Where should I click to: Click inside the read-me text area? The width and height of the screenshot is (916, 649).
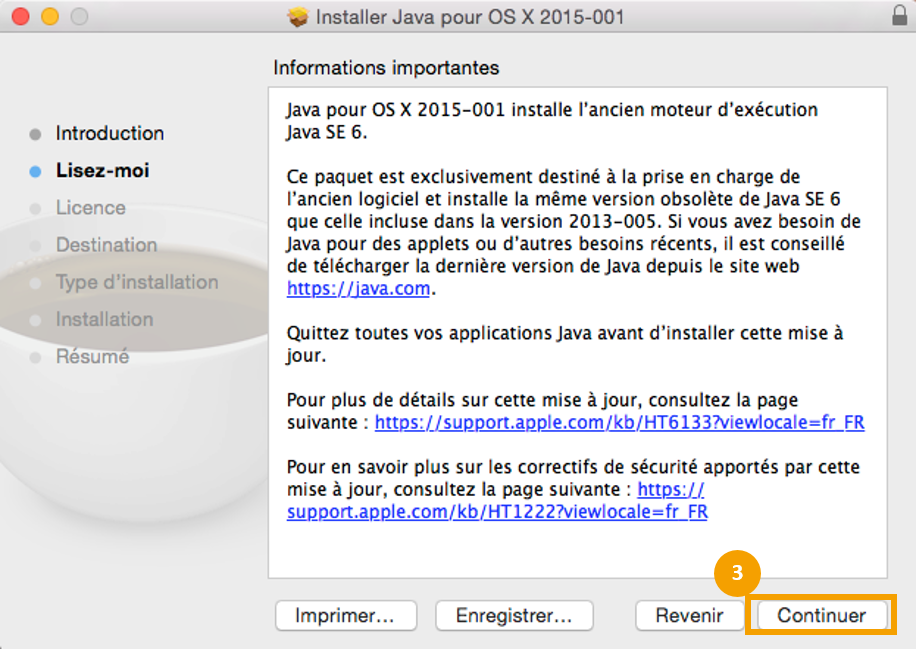(x=576, y=550)
